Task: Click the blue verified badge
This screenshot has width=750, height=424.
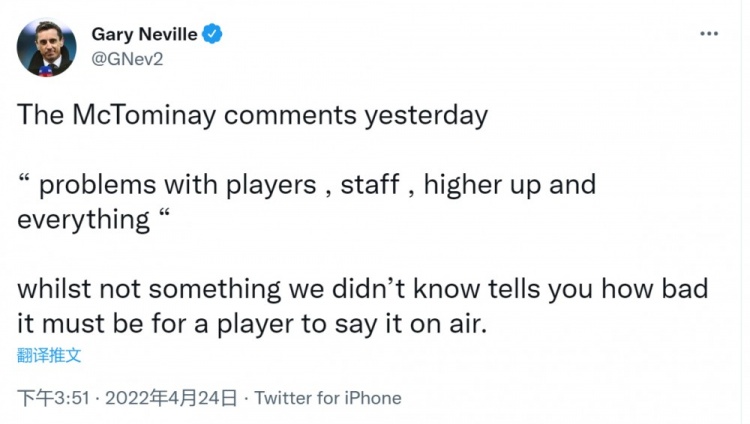Action: coord(213,34)
